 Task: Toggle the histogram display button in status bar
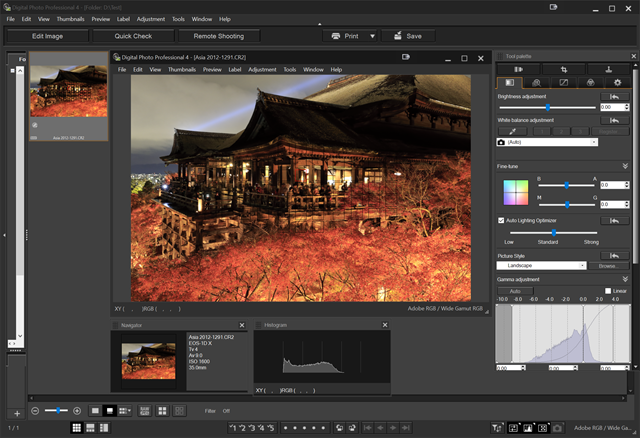click(x=529, y=427)
